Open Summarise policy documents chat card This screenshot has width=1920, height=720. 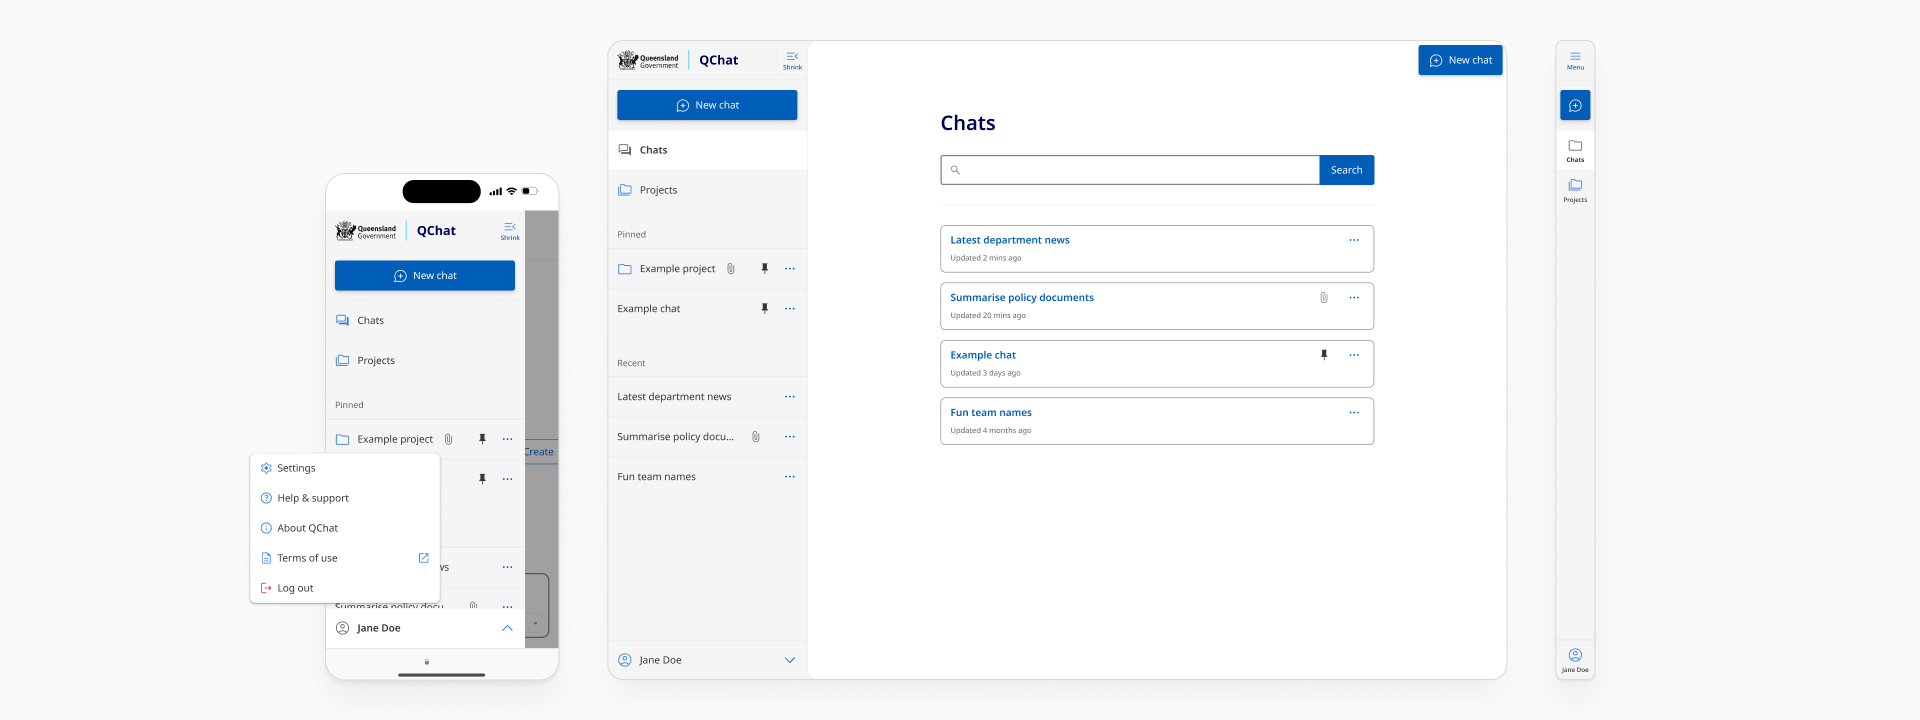point(1157,306)
